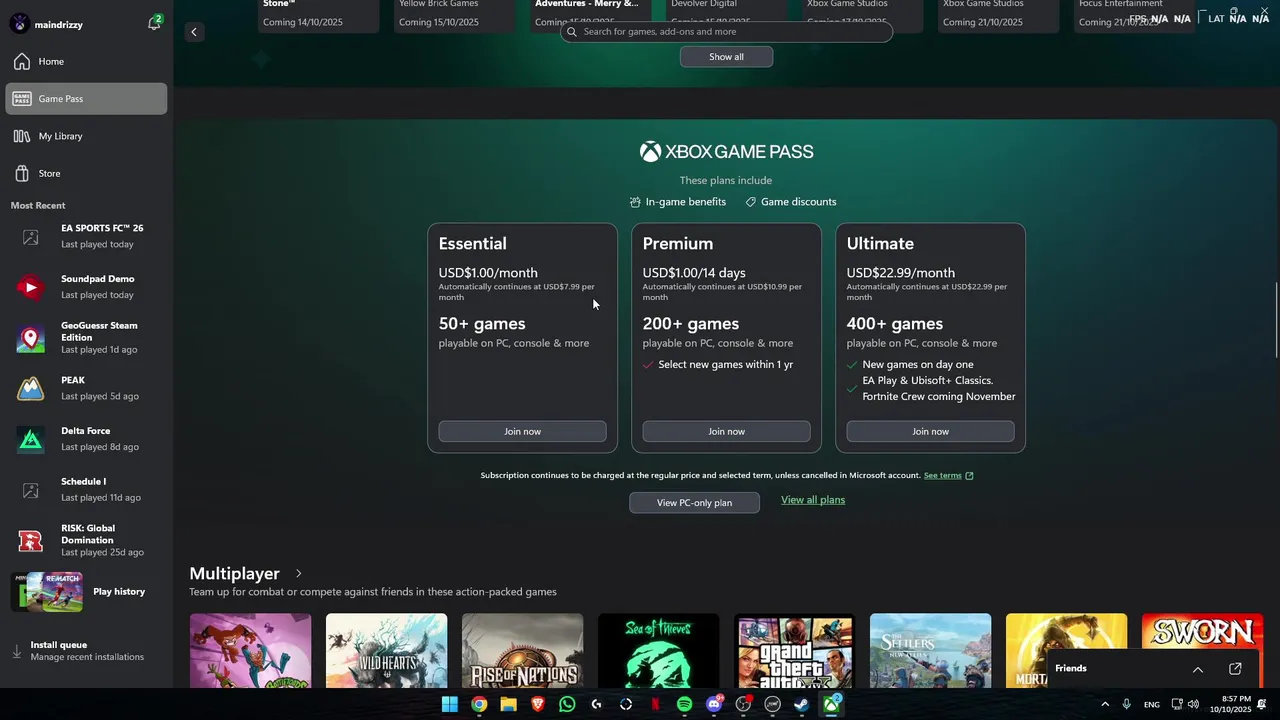Open Install queue download icon

[x=17, y=651]
